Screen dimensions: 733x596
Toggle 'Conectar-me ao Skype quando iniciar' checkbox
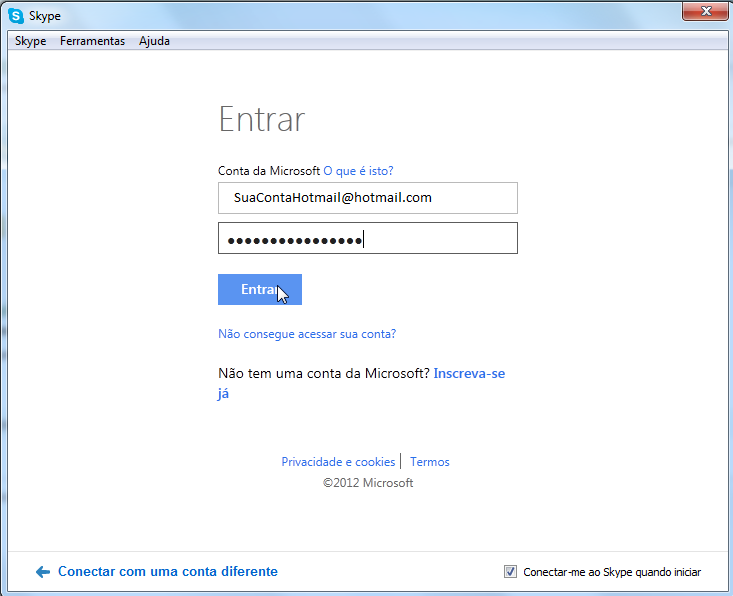click(510, 572)
